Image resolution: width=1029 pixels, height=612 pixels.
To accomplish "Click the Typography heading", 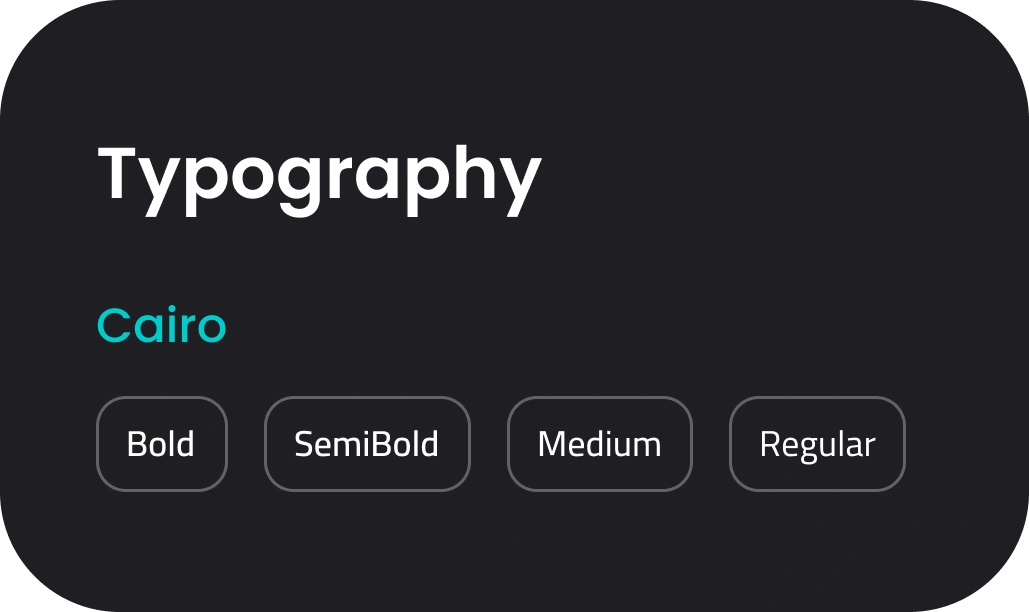I will (320, 180).
